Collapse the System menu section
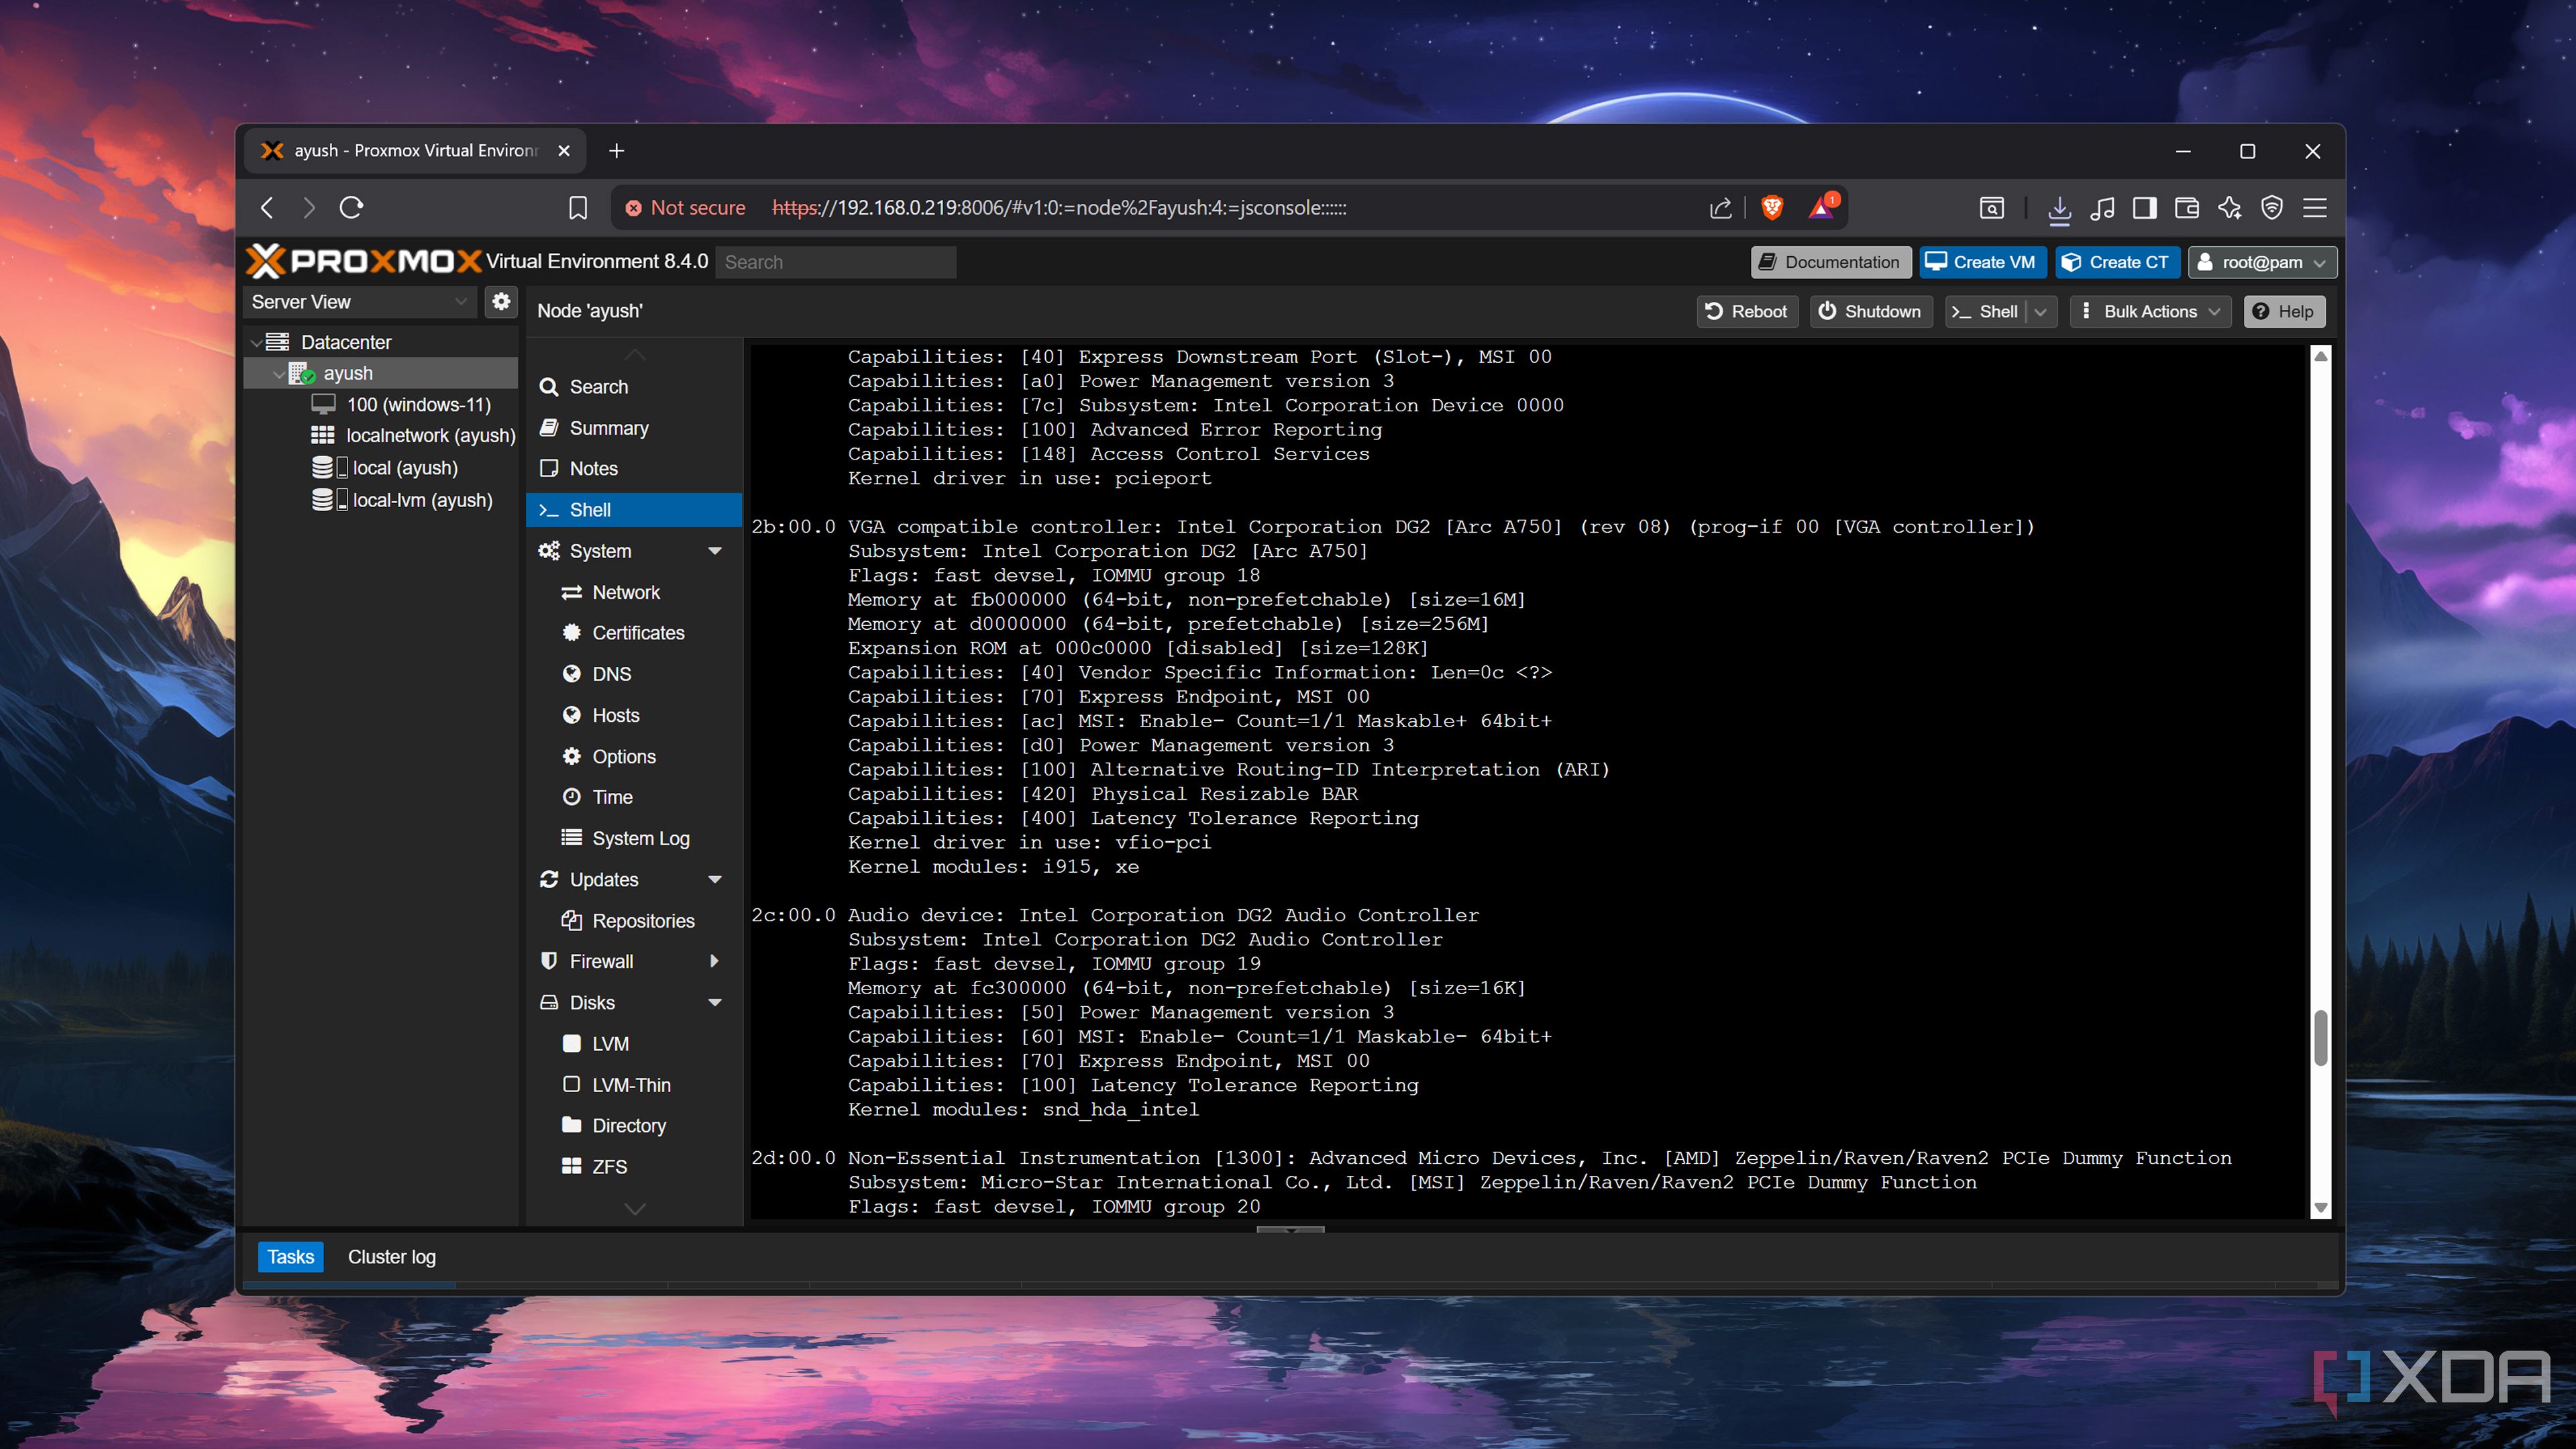This screenshot has width=2576, height=1449. click(715, 551)
